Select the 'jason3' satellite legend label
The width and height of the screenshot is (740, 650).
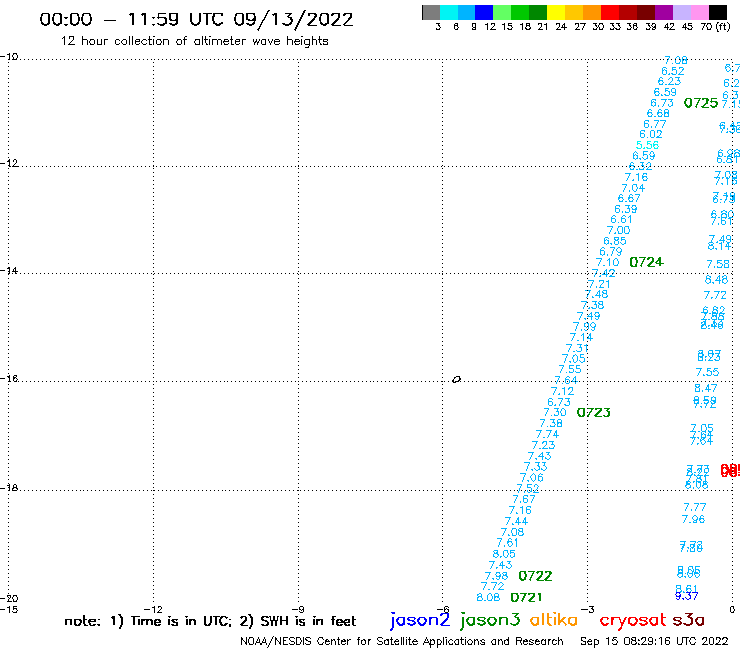(490, 620)
